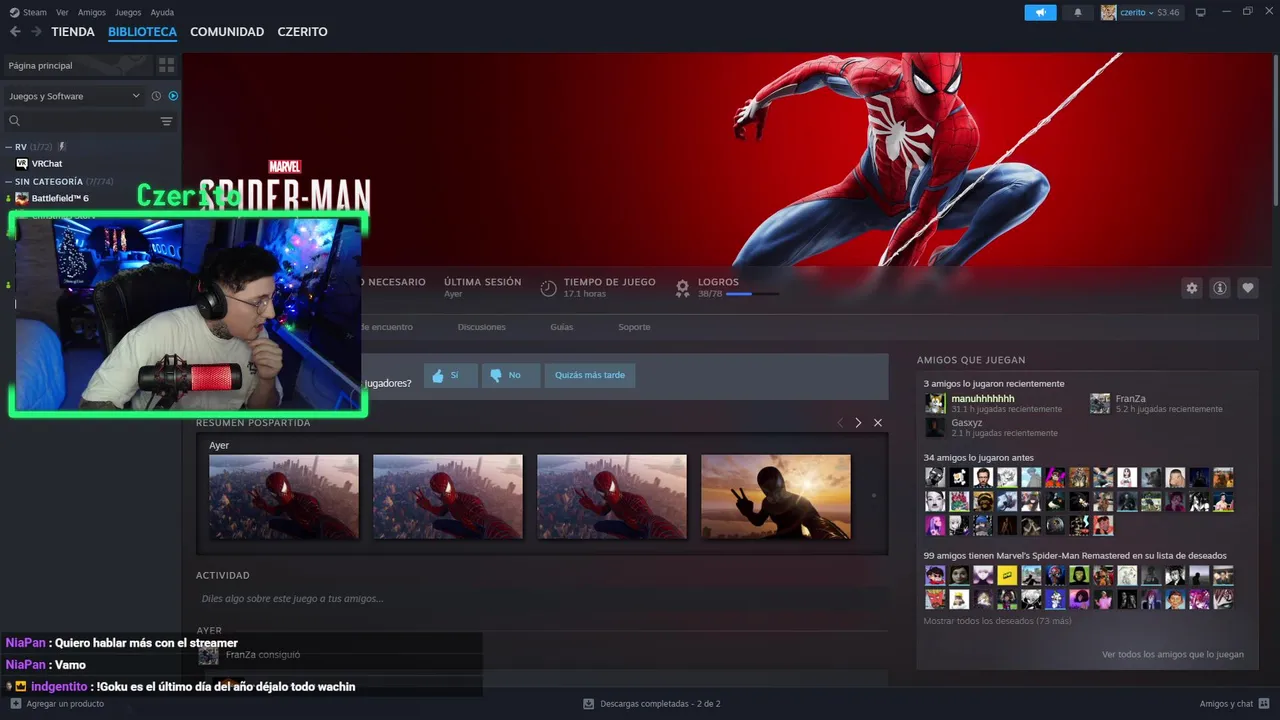Open Página principal in library sidebar
1280x720 pixels.
point(76,65)
